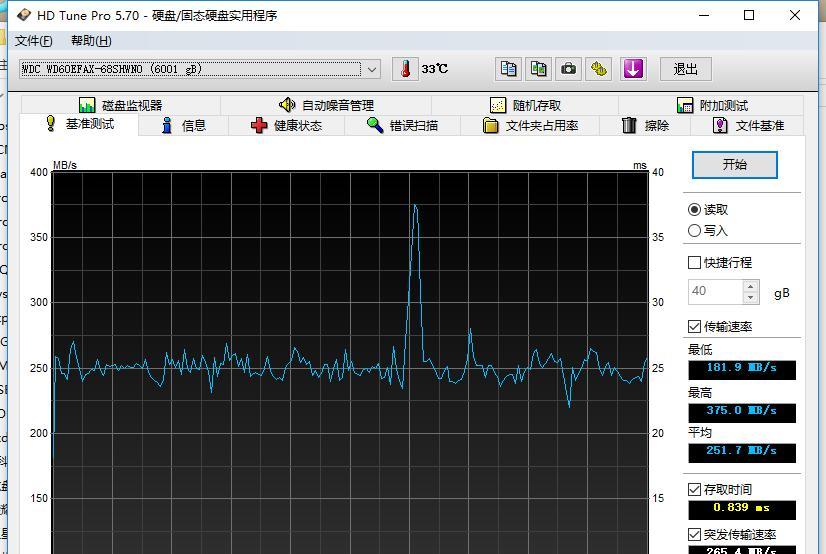This screenshot has width=826, height=554.
Task: Open the 帮助(H) menu
Action: [91, 41]
